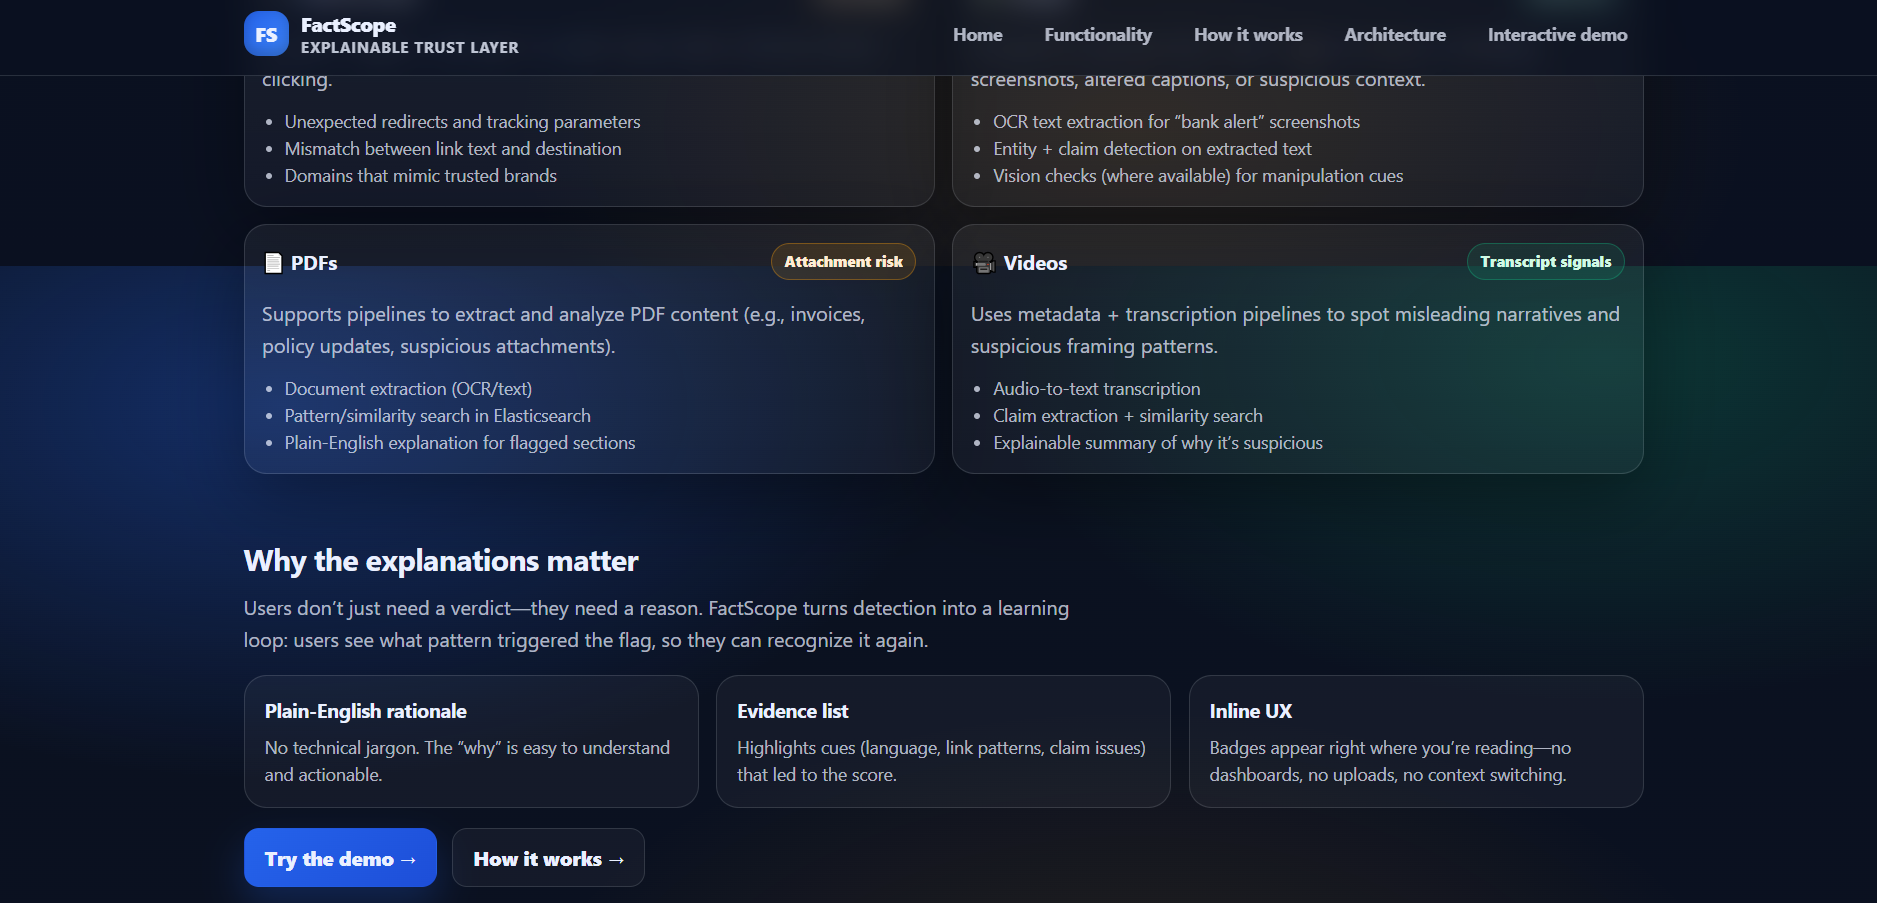
Task: Click the Transcript signals badge
Action: (x=1545, y=261)
